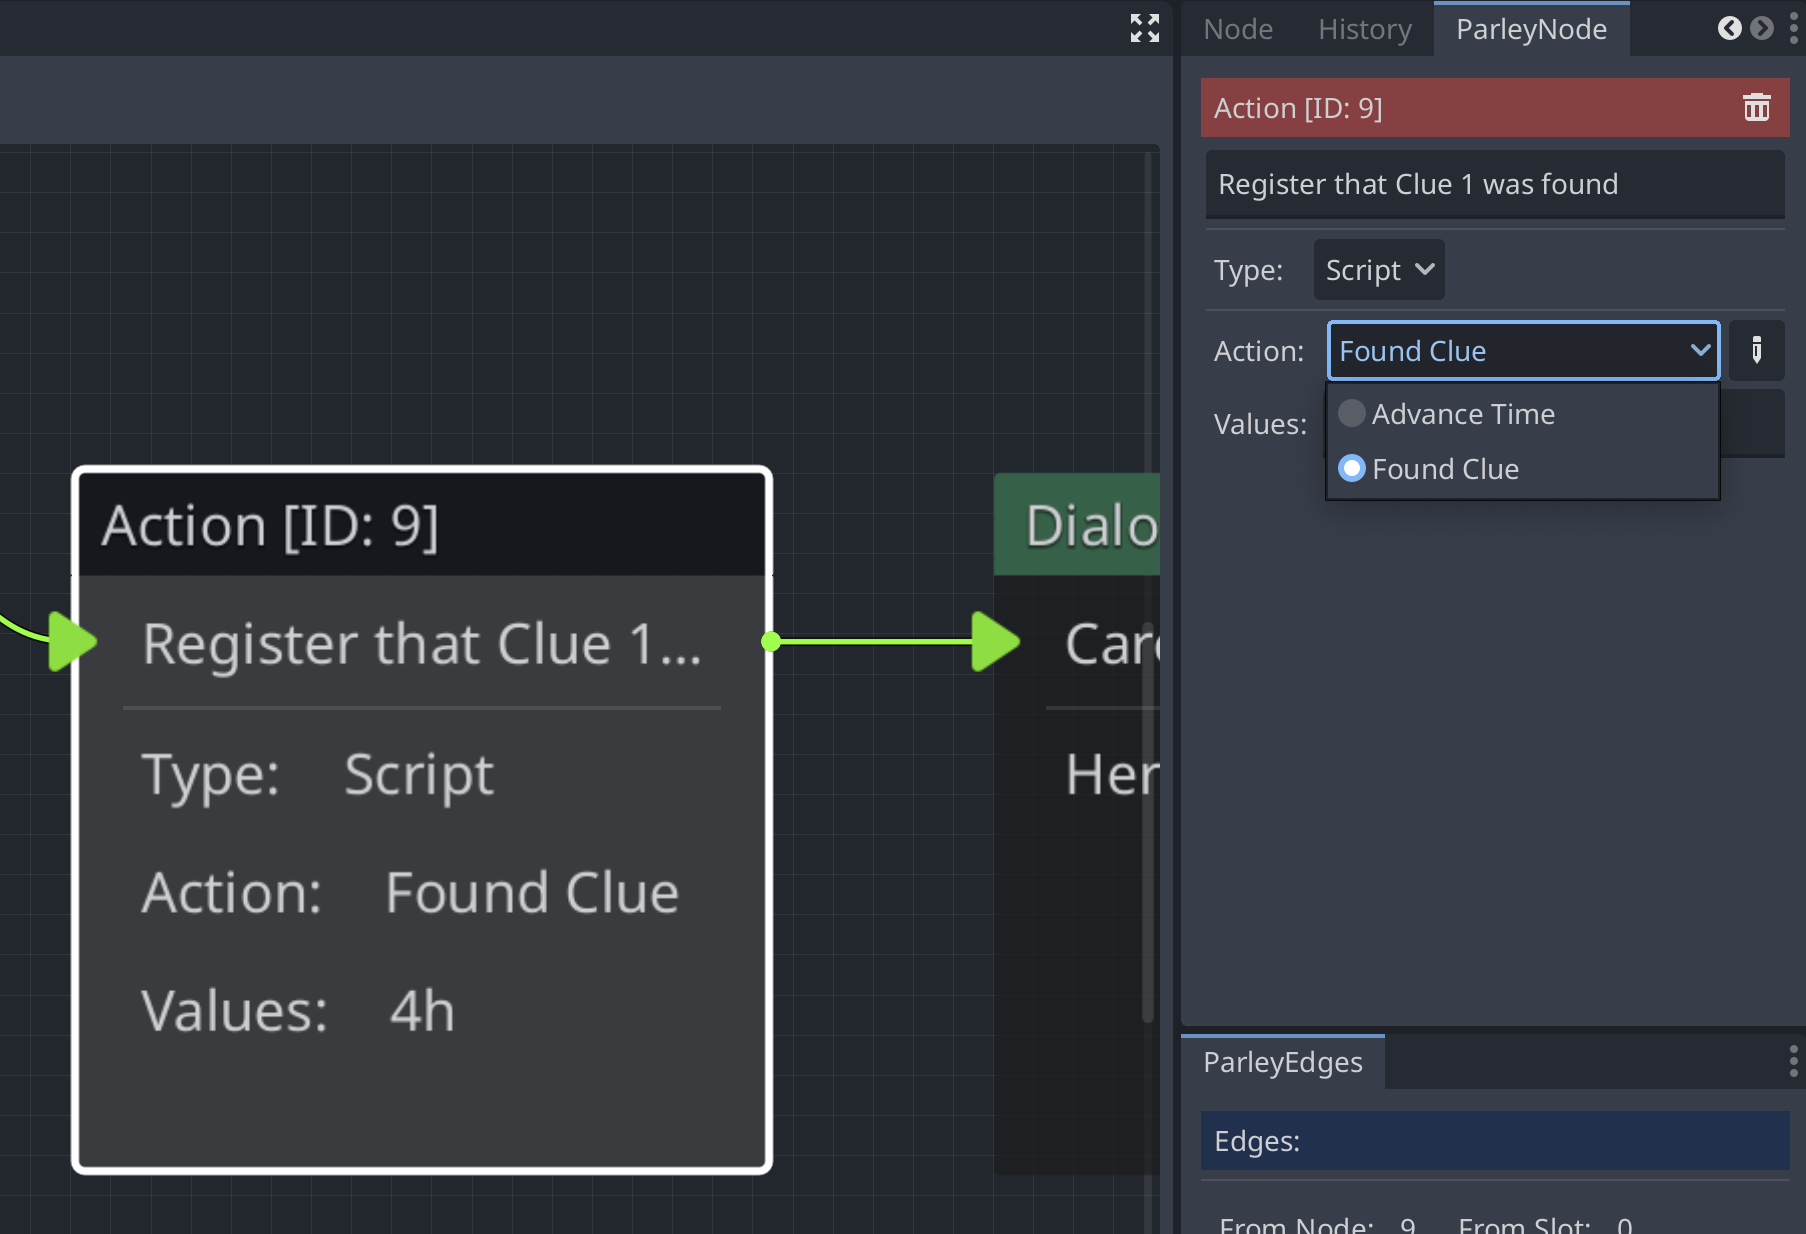The width and height of the screenshot is (1806, 1234).
Task: Open the inspector's three-dot options menu
Action: coord(1793,28)
